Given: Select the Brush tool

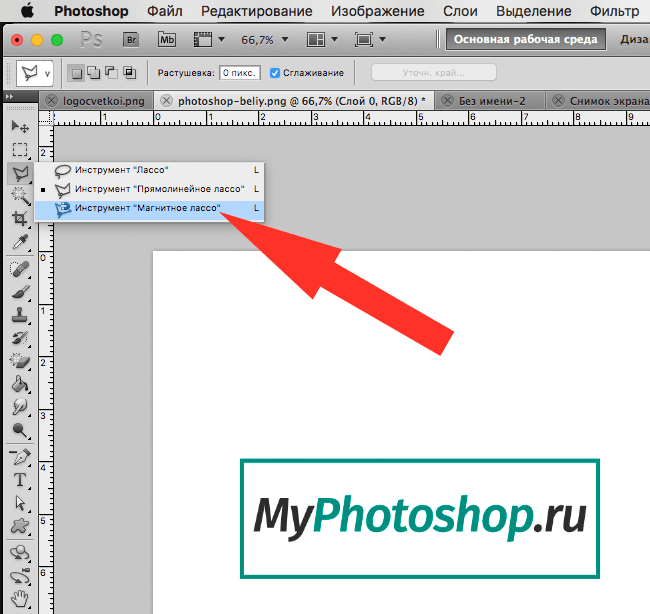Looking at the screenshot, I should 19,293.
